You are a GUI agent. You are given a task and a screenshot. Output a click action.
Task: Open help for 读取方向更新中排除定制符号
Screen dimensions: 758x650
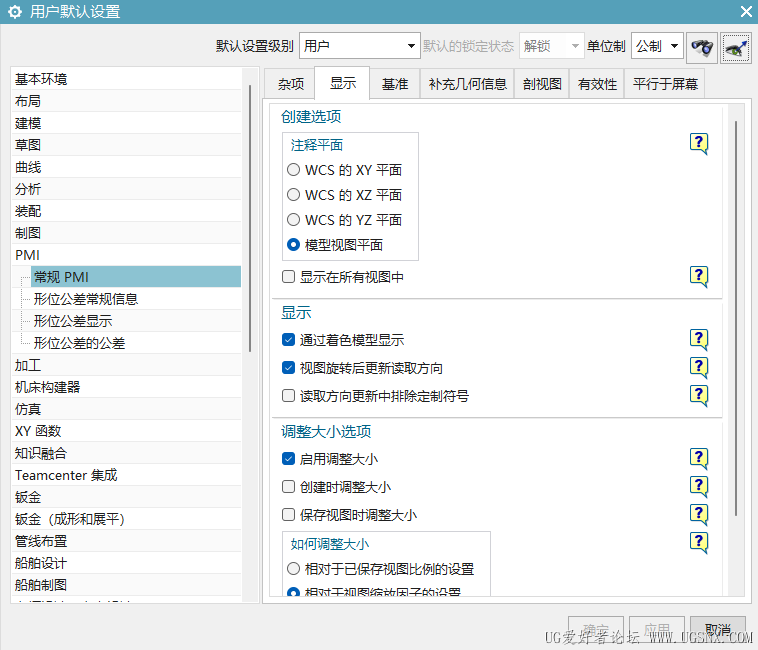[699, 396]
